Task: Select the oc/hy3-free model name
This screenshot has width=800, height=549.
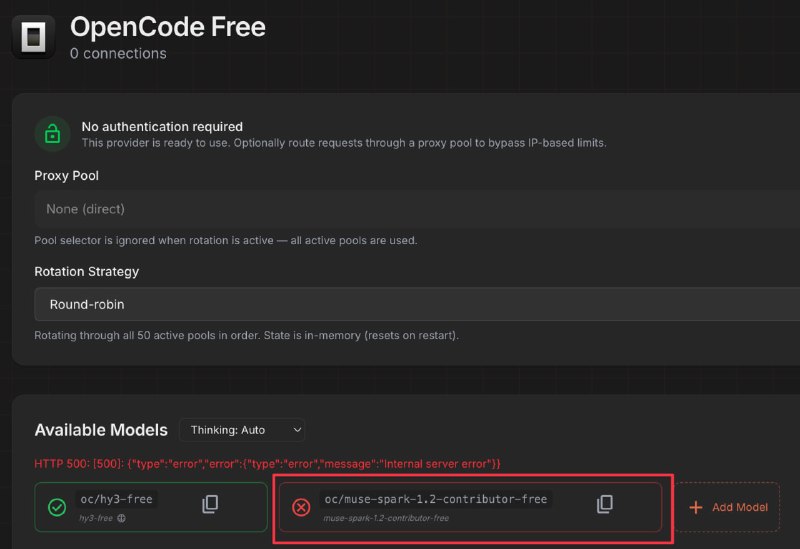Action: [x=116, y=499]
